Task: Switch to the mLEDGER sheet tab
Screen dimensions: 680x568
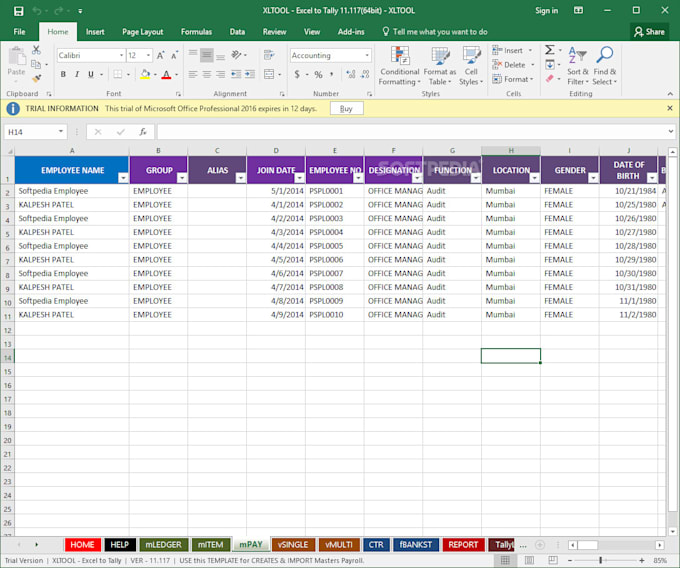Action: pyautogui.click(x=163, y=545)
